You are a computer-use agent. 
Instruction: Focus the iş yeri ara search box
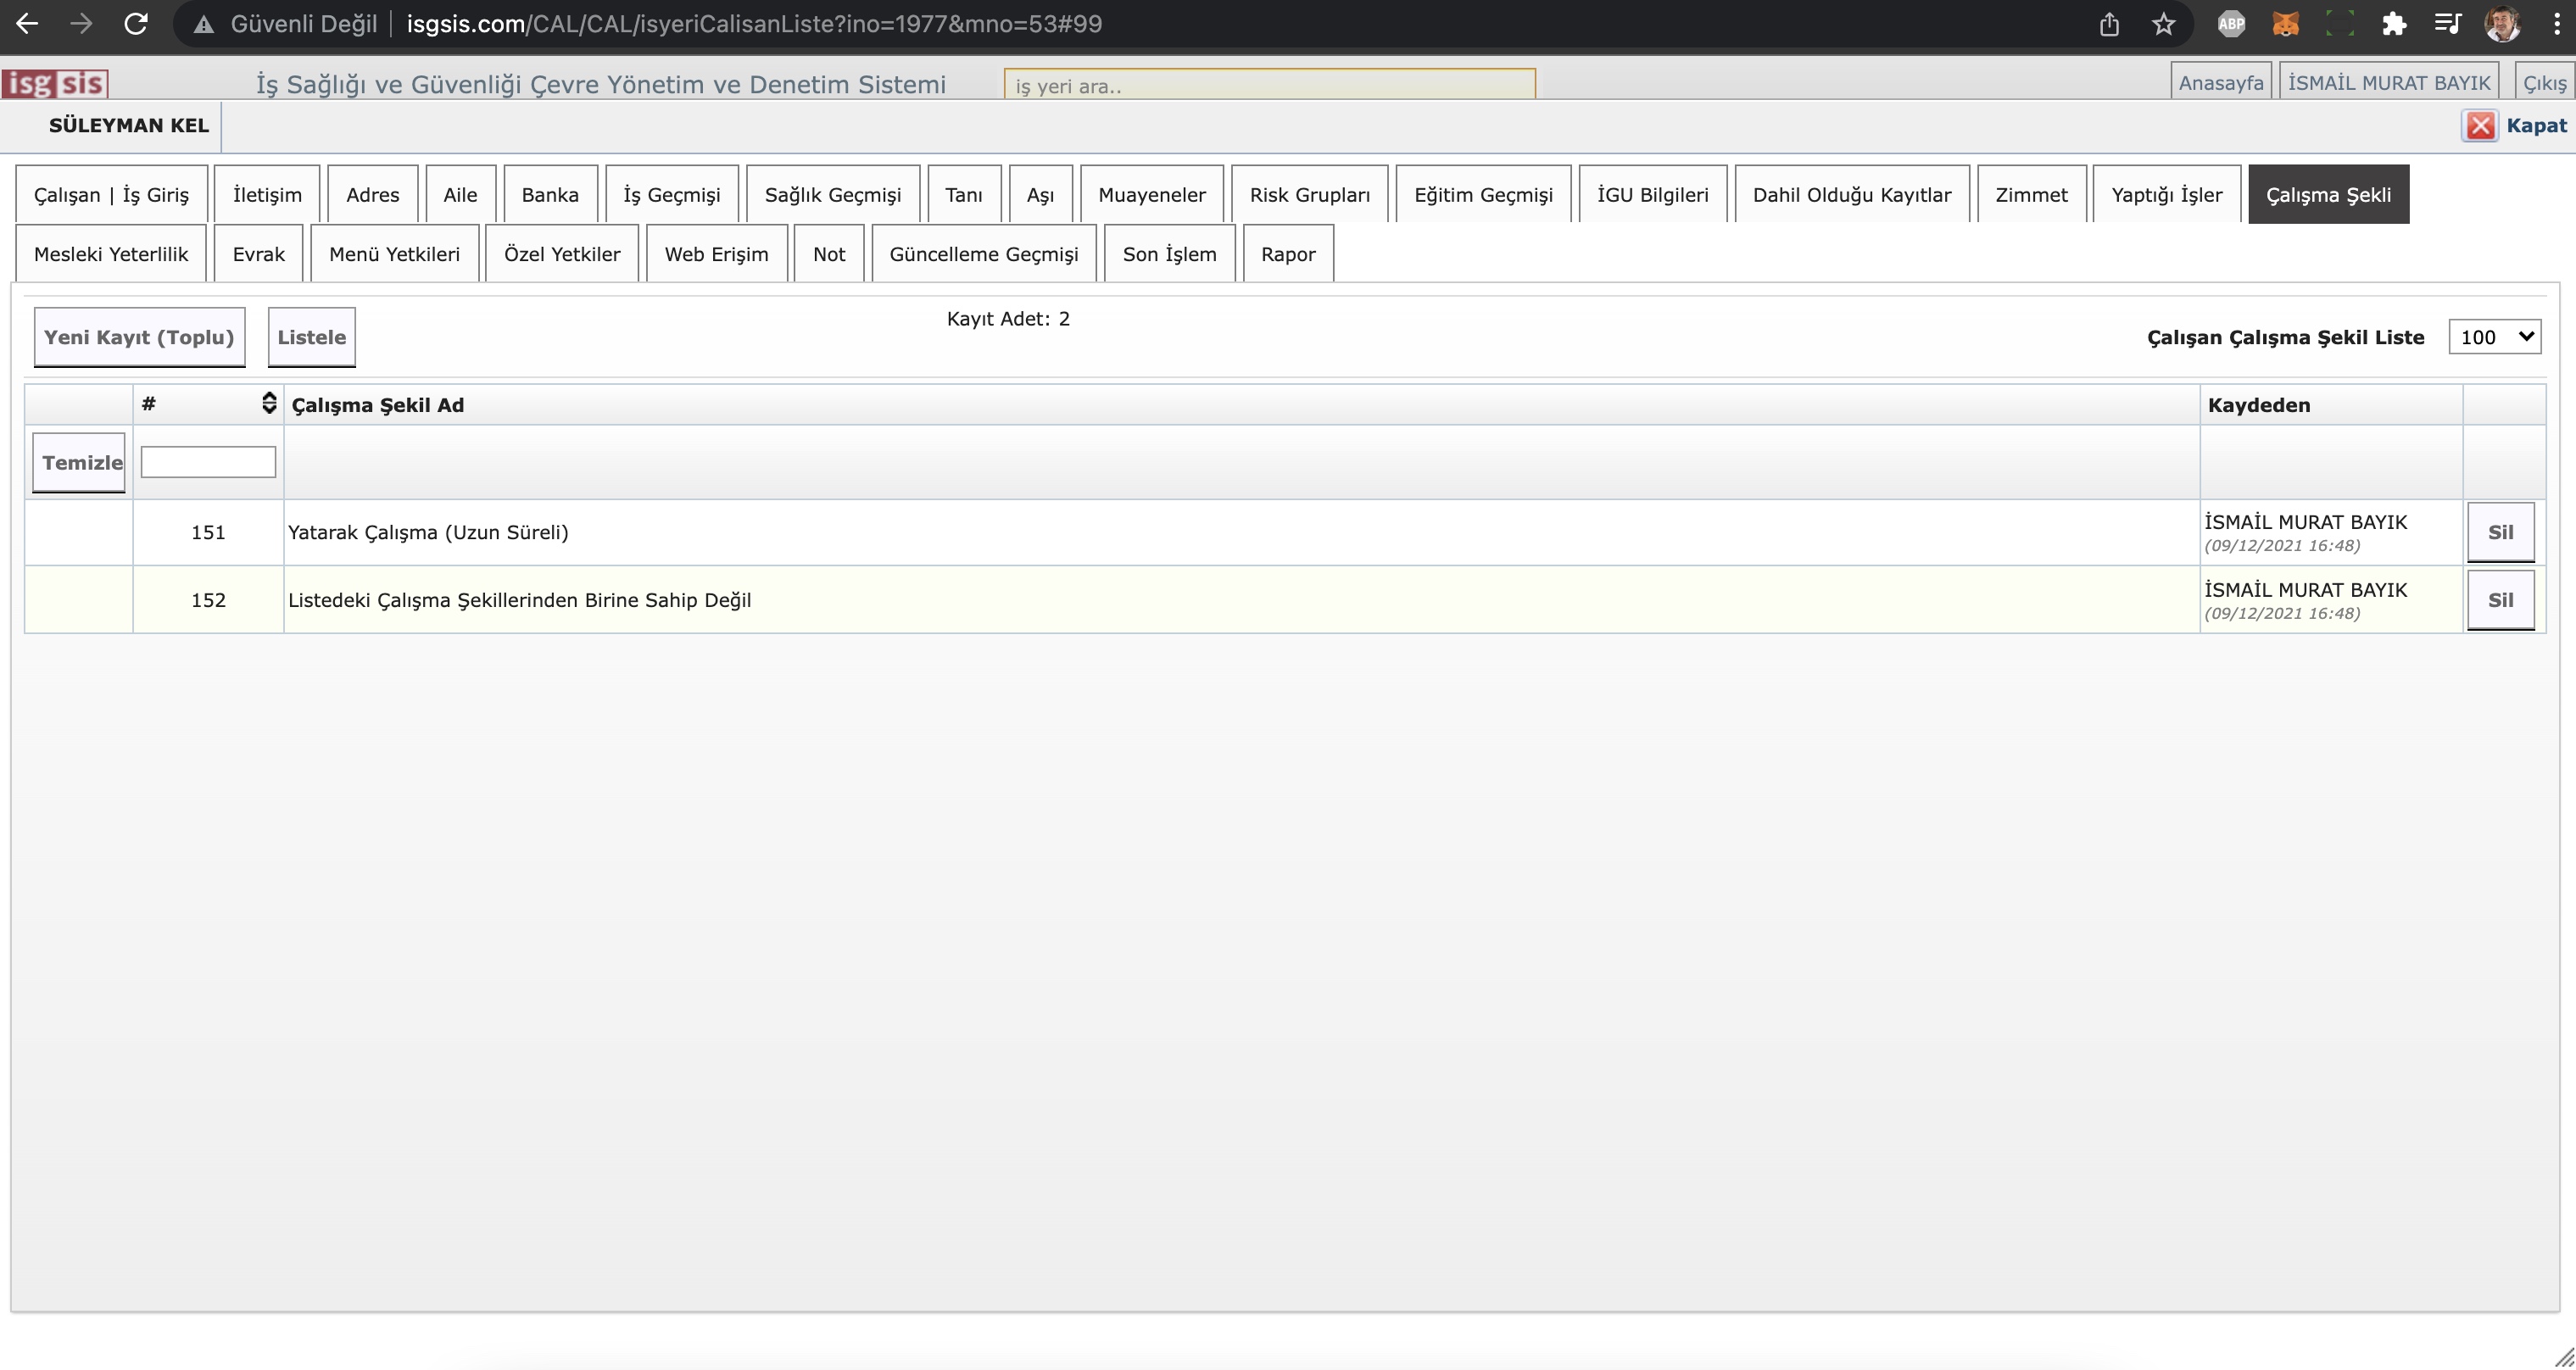point(1268,85)
